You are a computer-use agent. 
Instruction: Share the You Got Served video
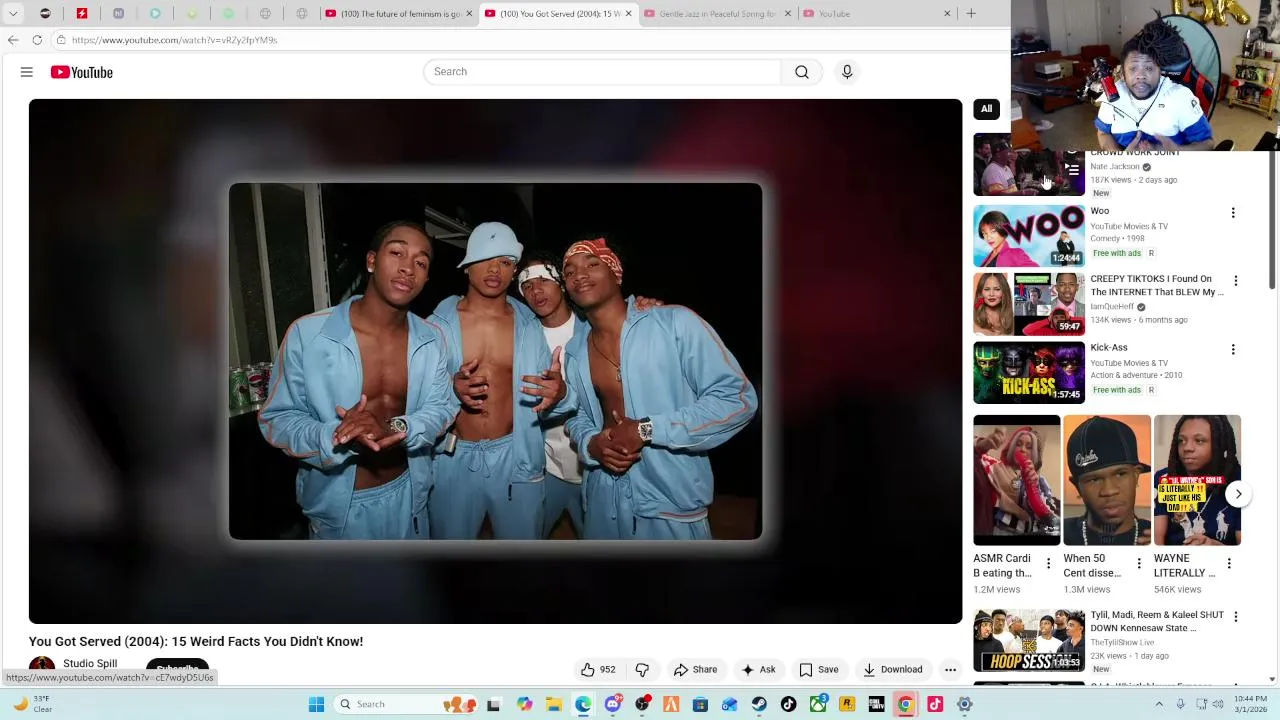tap(695, 670)
